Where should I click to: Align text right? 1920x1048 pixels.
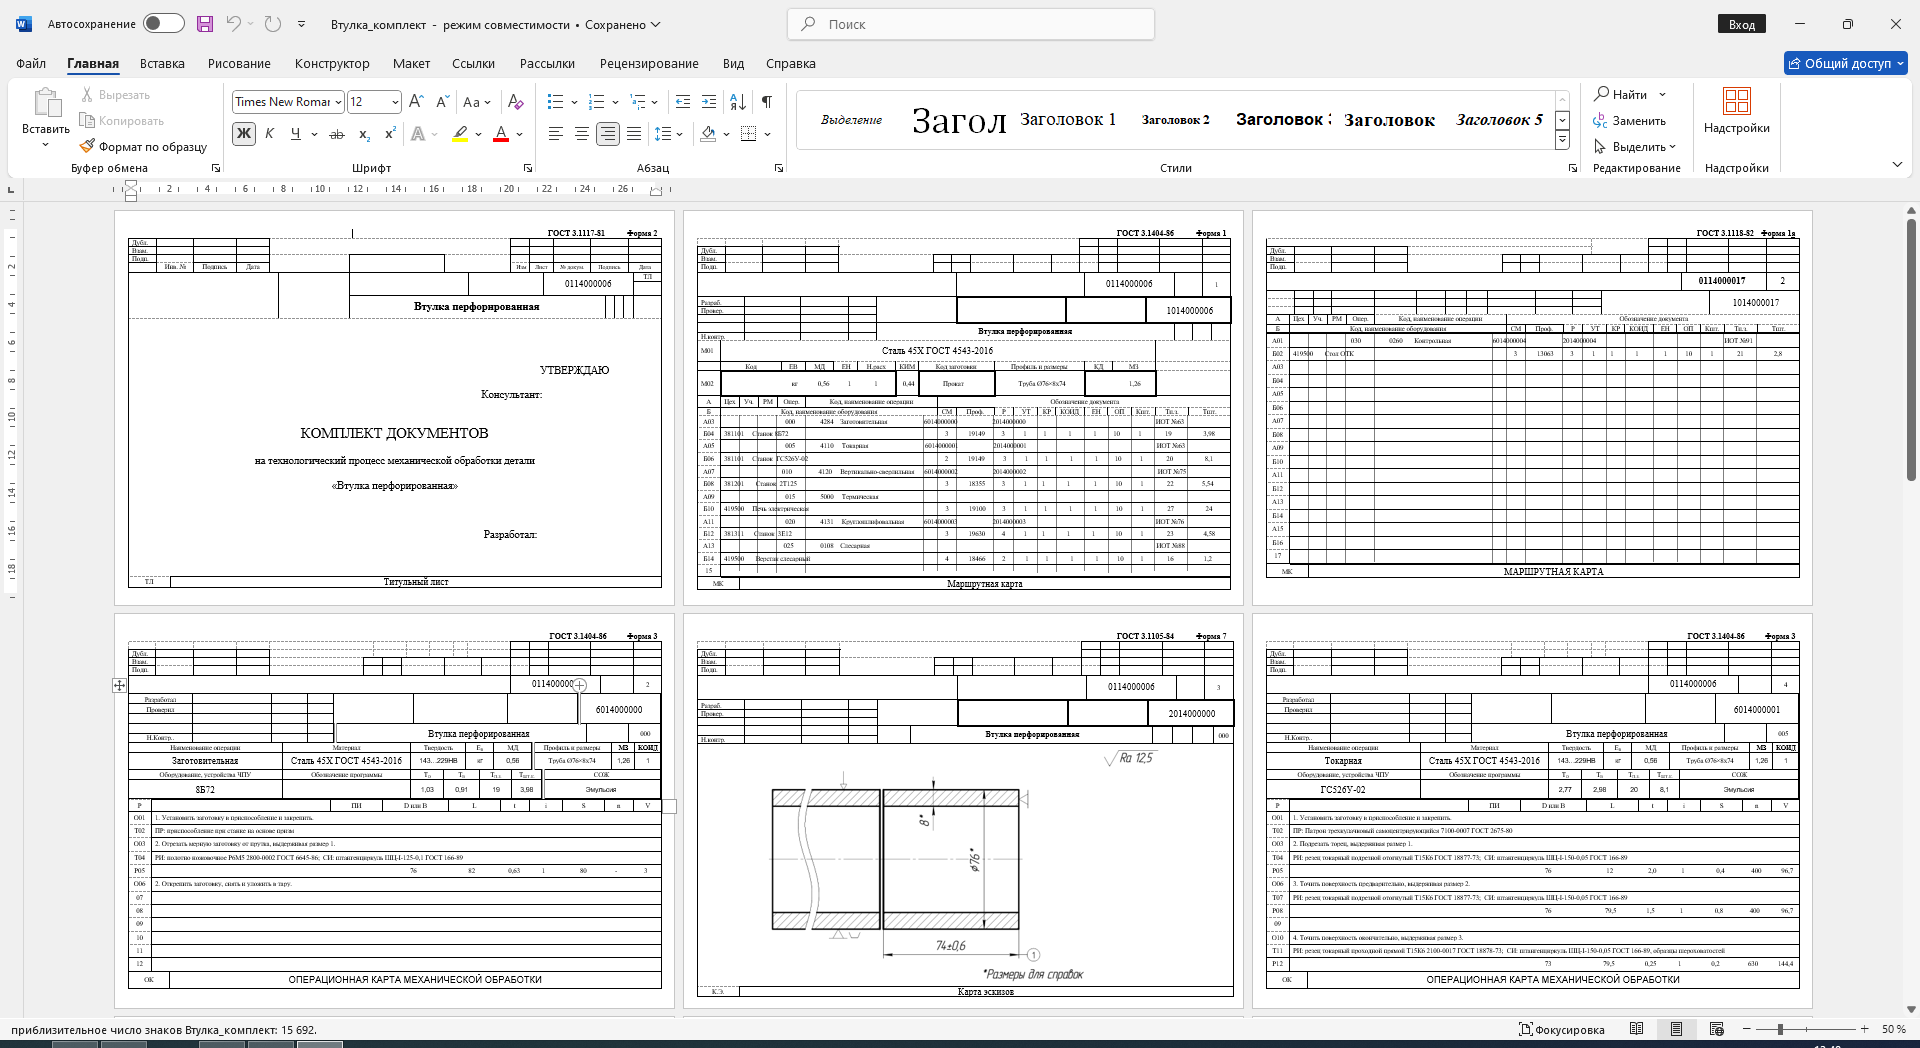click(x=608, y=134)
